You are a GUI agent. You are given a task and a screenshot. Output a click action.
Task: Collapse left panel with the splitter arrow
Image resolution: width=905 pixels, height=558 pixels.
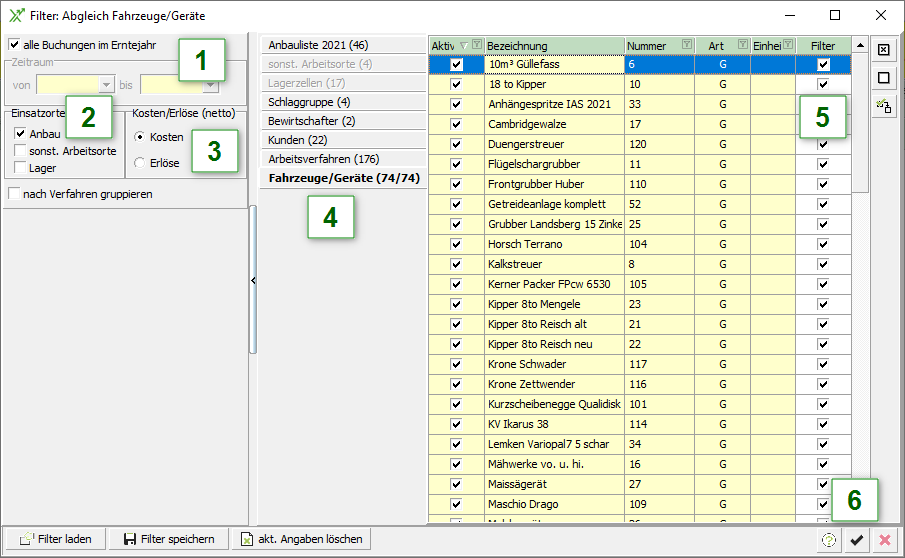[253, 281]
